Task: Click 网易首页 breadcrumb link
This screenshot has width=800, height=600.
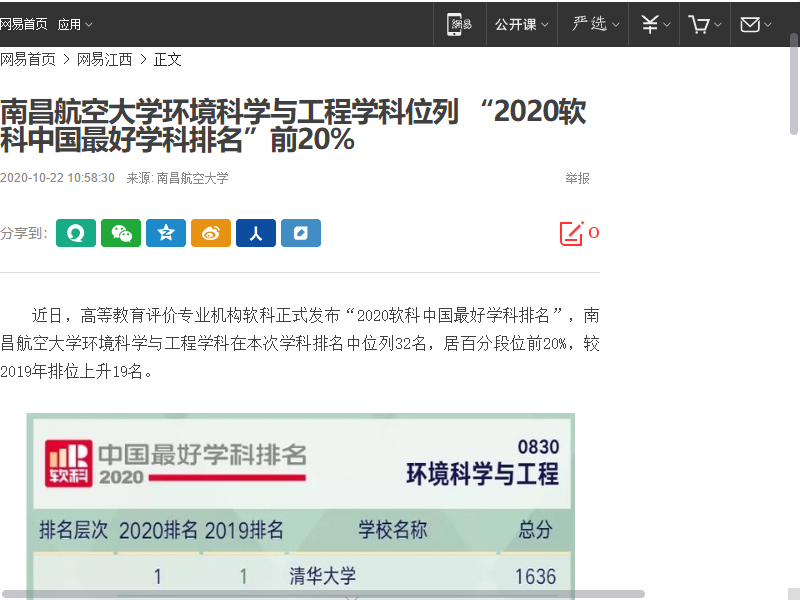Action: tap(28, 60)
